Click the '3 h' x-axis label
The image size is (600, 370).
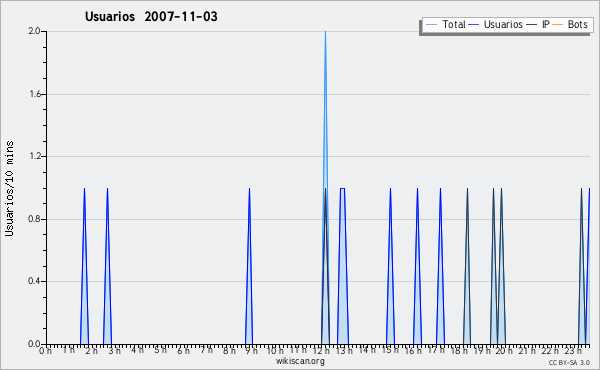114,351
